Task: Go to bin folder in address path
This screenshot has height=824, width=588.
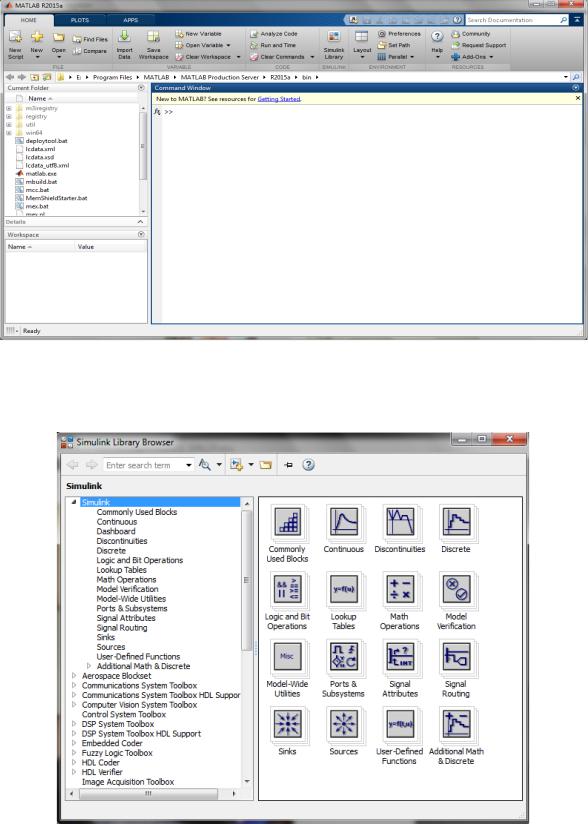Action: tap(306, 77)
